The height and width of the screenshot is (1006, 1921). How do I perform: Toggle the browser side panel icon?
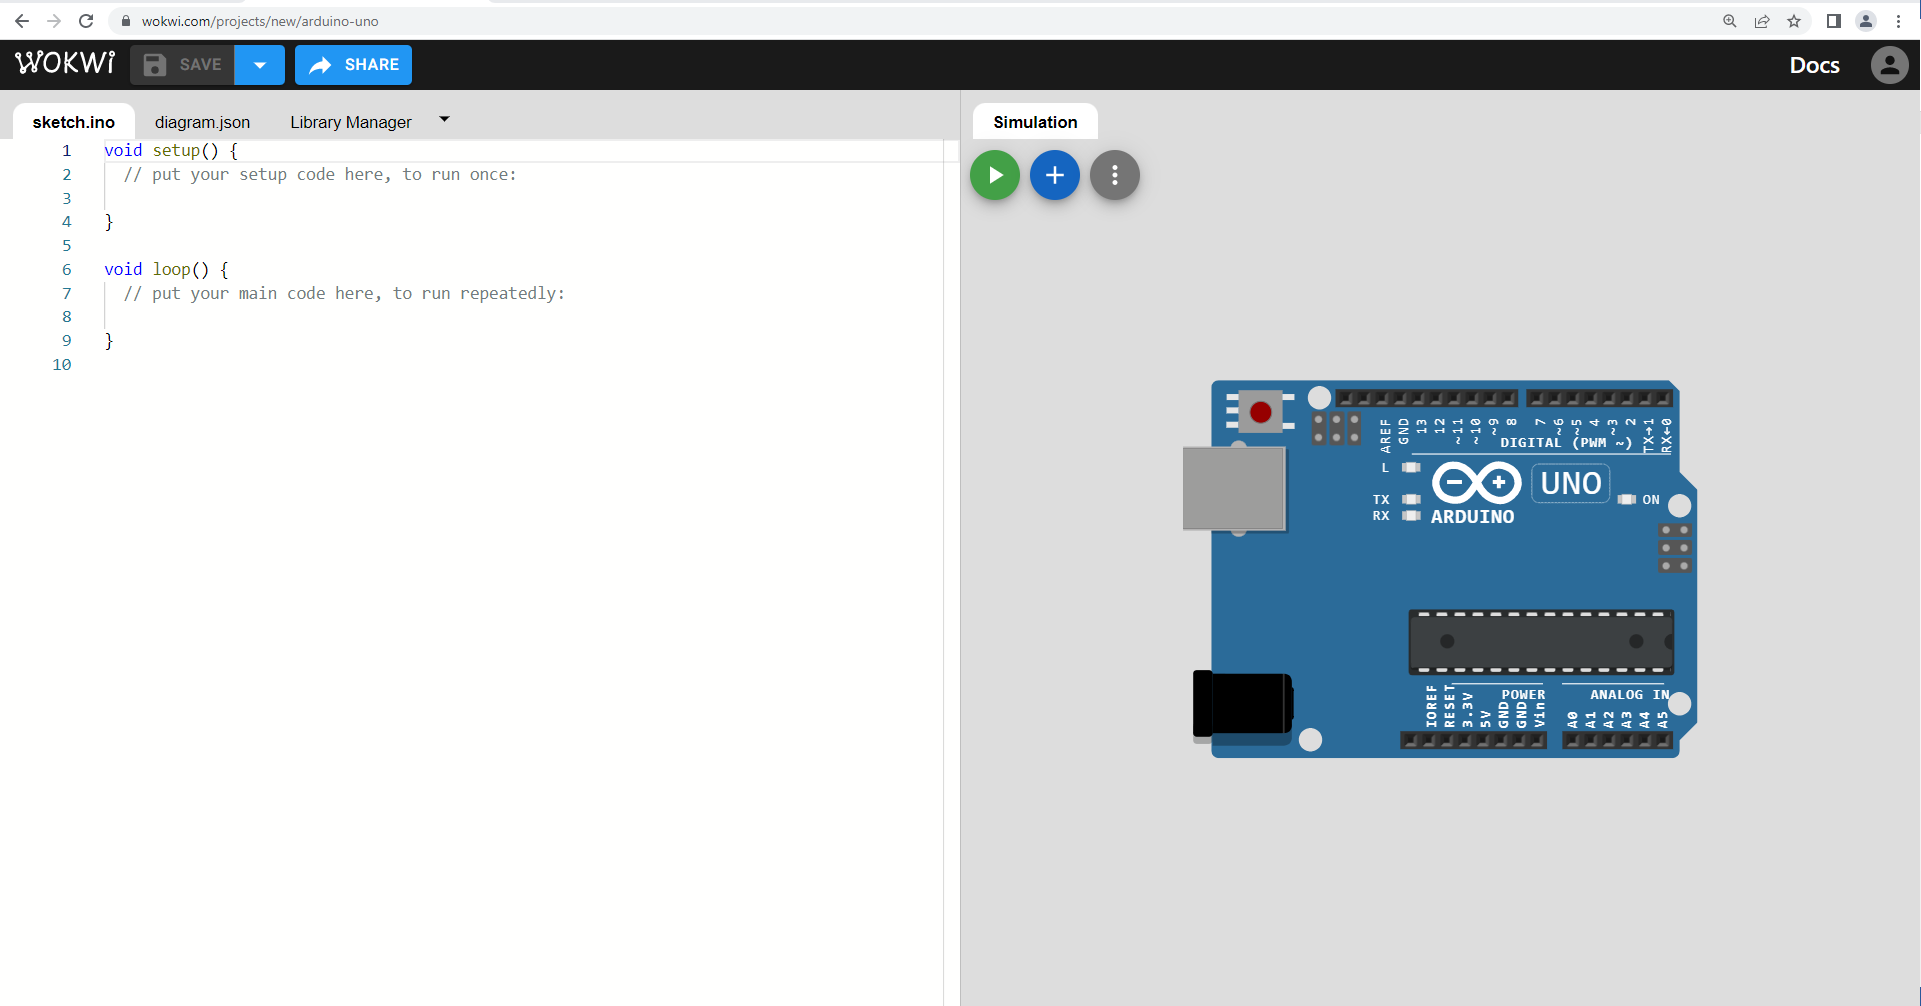[1833, 21]
